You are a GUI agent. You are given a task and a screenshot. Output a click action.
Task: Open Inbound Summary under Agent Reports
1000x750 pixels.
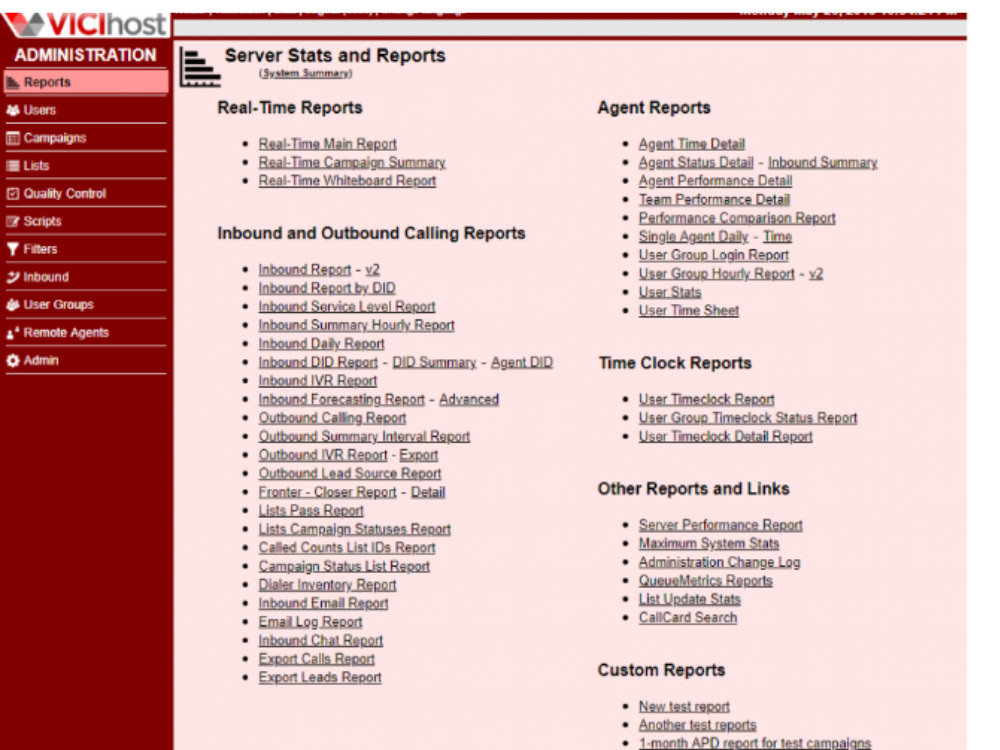point(823,163)
